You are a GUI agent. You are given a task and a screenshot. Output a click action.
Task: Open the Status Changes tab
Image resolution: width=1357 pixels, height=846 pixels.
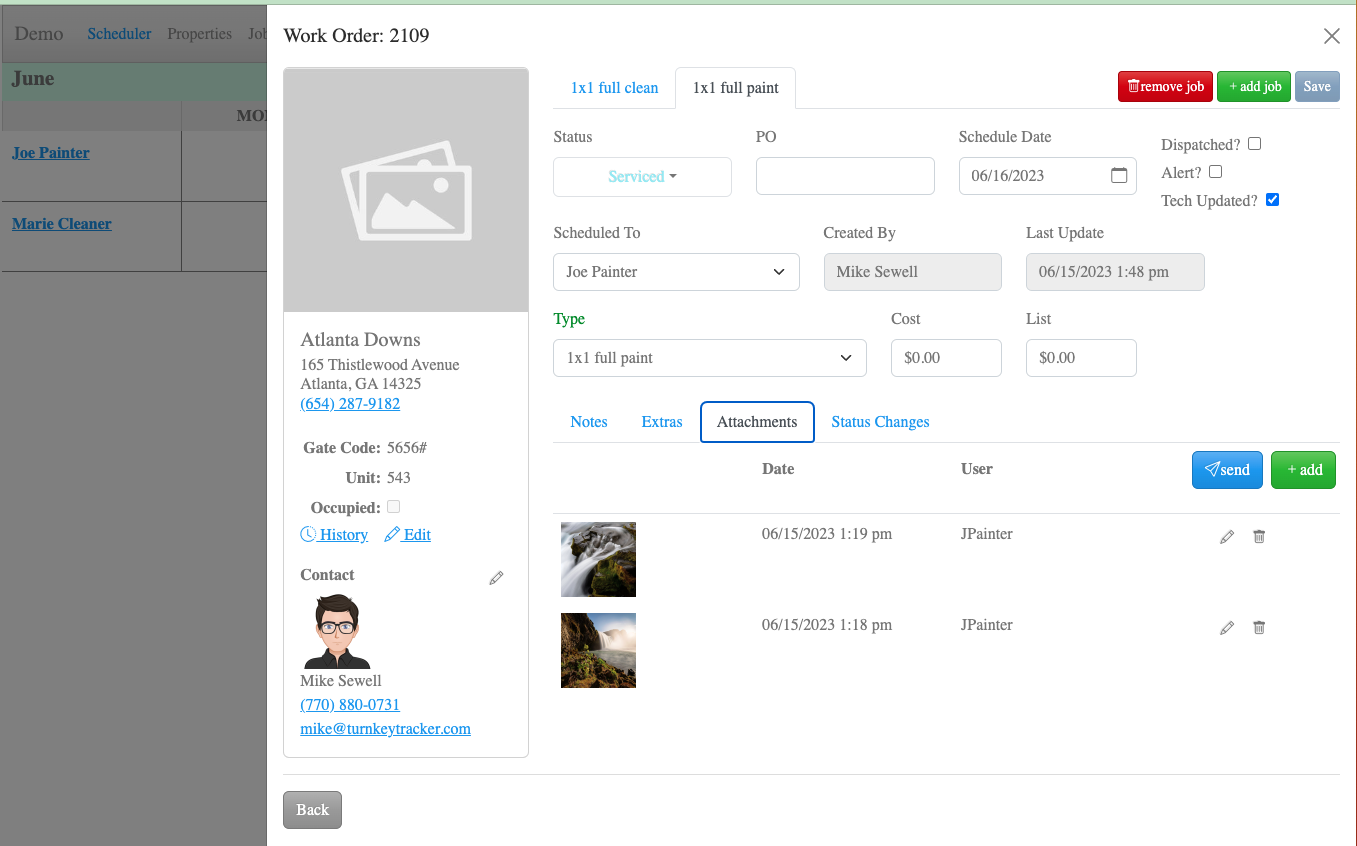tap(880, 421)
